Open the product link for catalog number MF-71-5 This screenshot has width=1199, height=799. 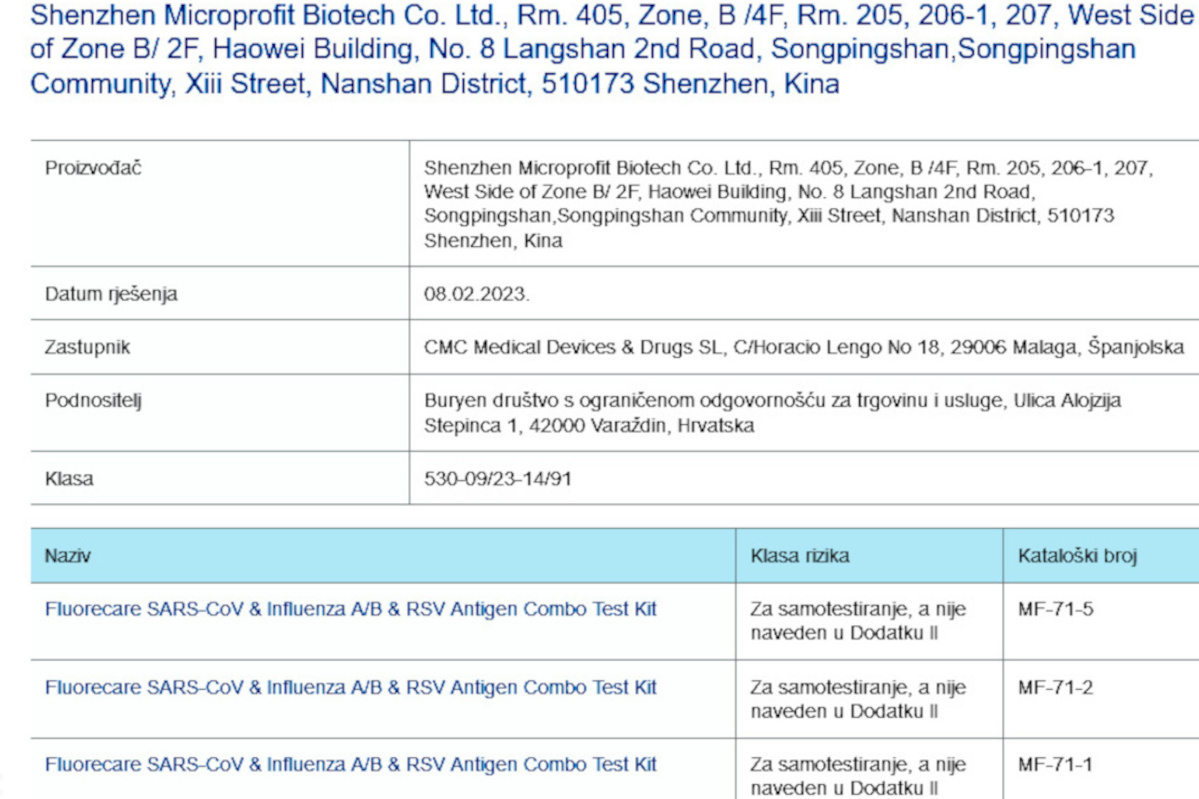(x=350, y=609)
